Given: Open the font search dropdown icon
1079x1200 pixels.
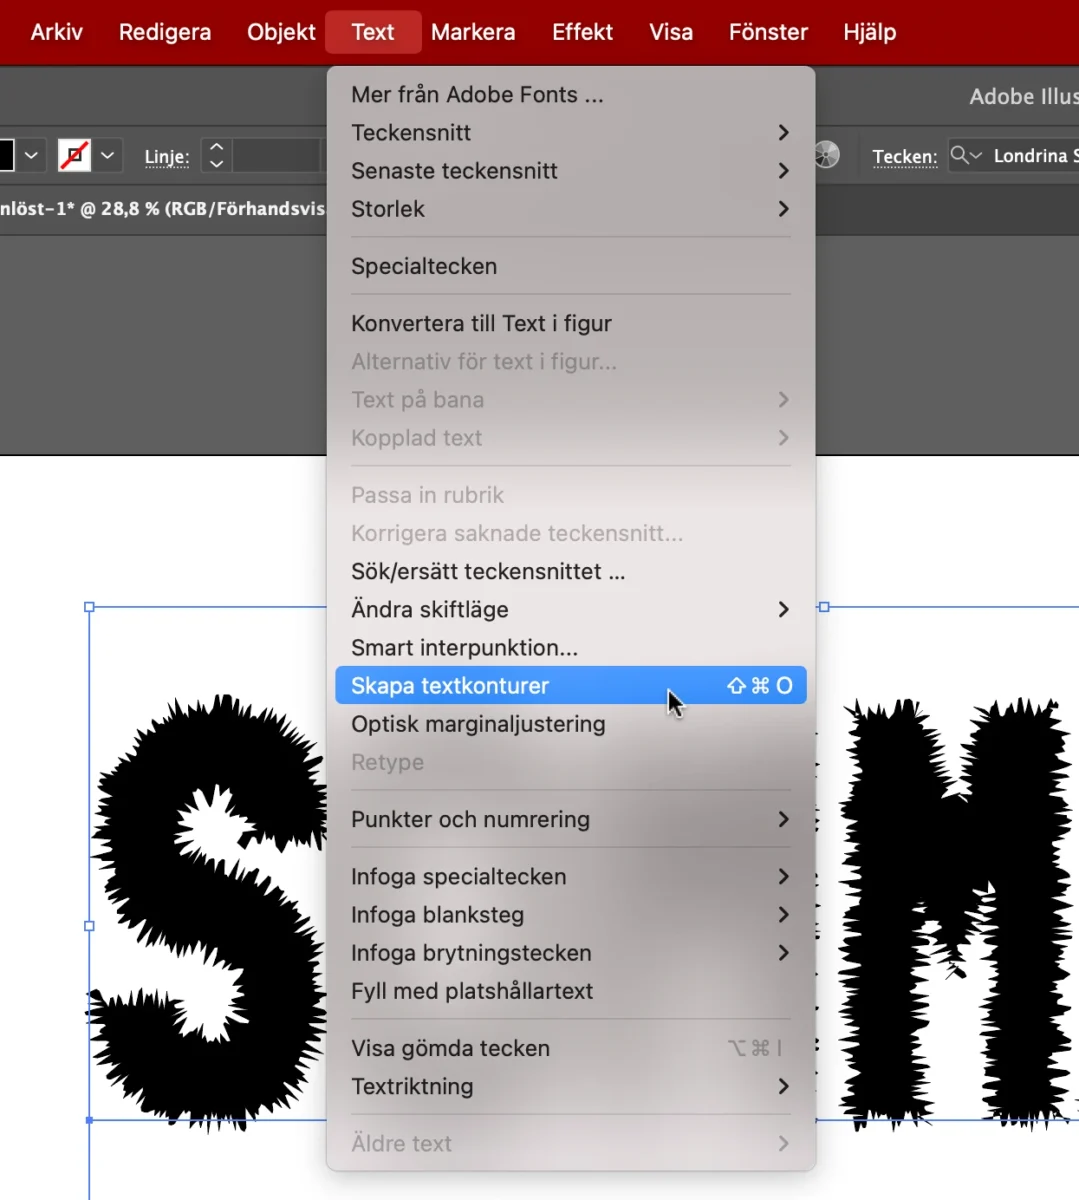Looking at the screenshot, I should click(966, 155).
